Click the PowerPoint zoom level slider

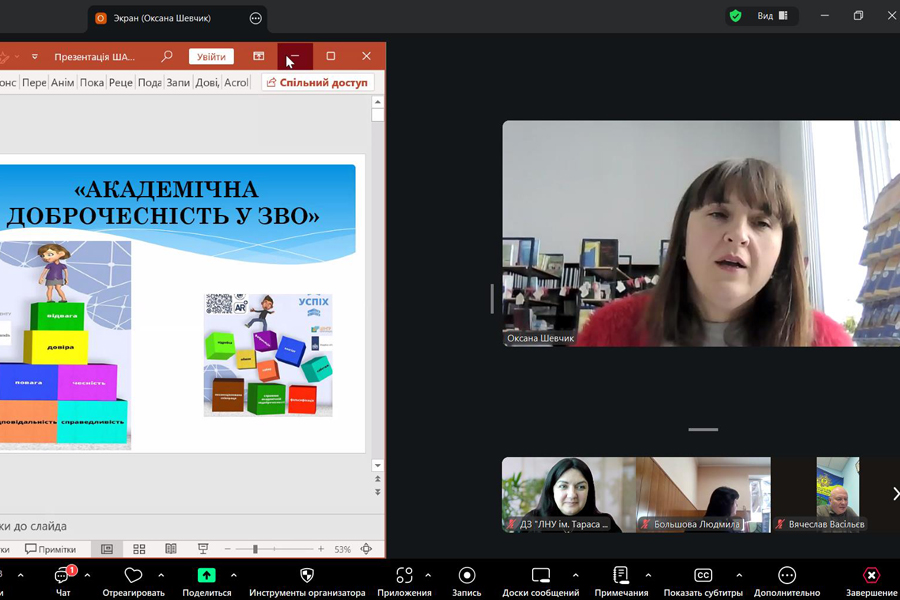[x=256, y=549]
